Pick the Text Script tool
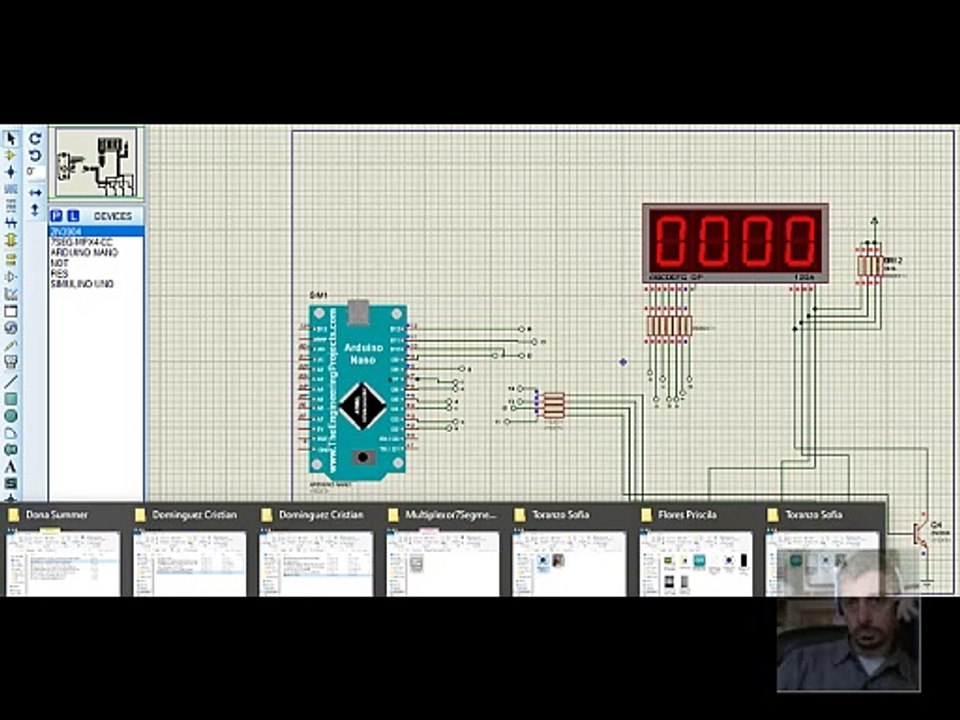The image size is (960, 720). point(10,206)
